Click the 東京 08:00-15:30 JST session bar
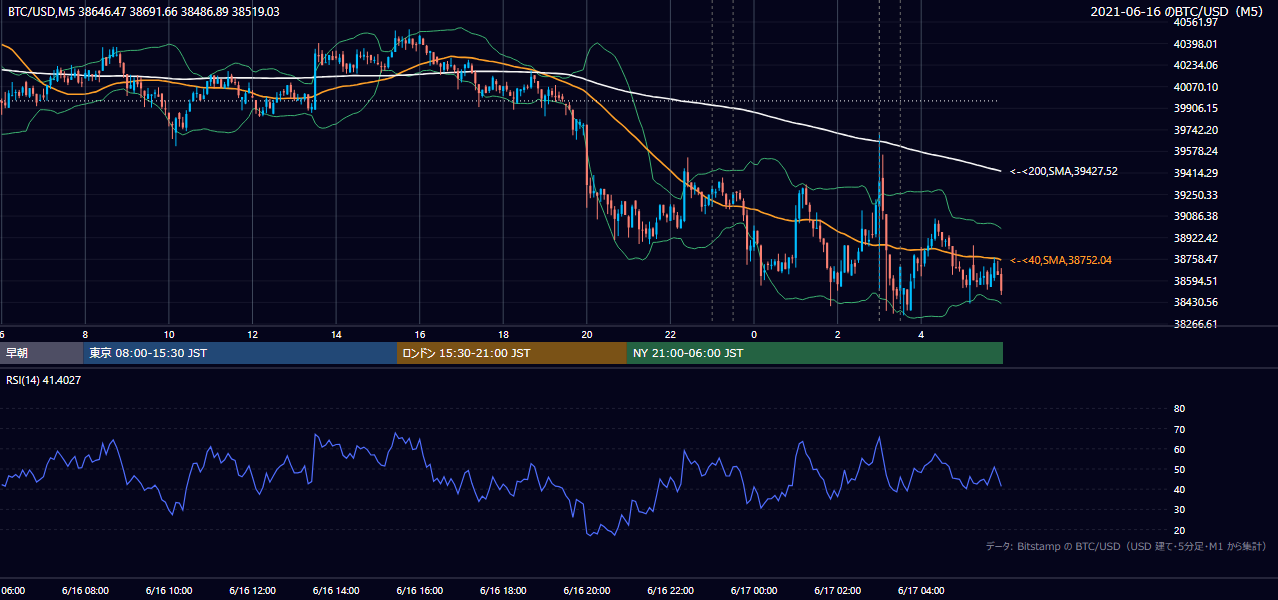This screenshot has height=600, width=1278. pyautogui.click(x=240, y=353)
